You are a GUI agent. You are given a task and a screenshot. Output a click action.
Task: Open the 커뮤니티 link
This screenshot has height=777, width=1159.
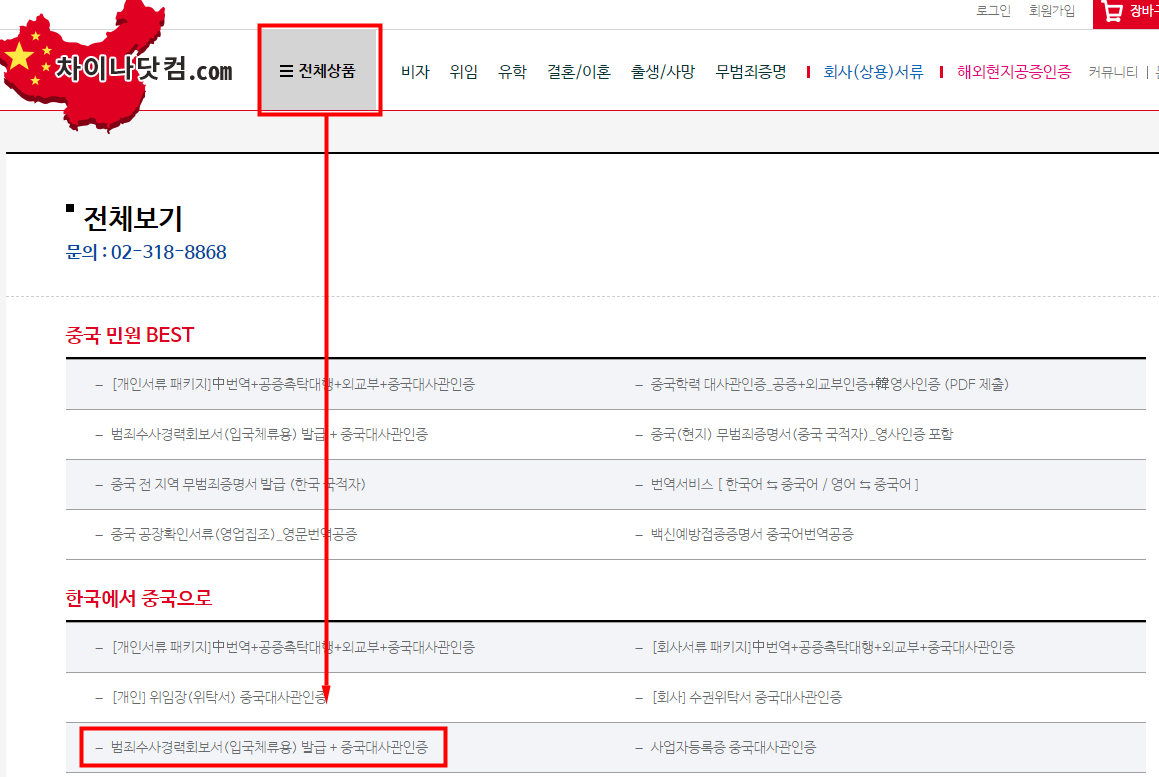tap(1113, 72)
